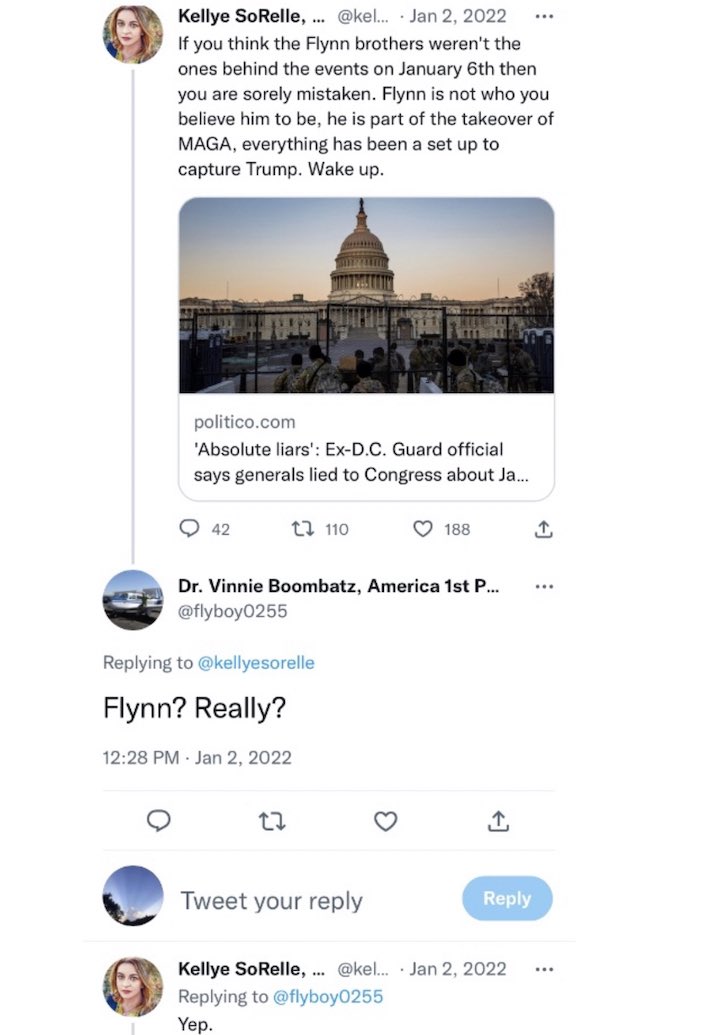Viewport: 727px width, 1035px height.
Task: Click reply icon with 42 comments
Action: [191, 529]
